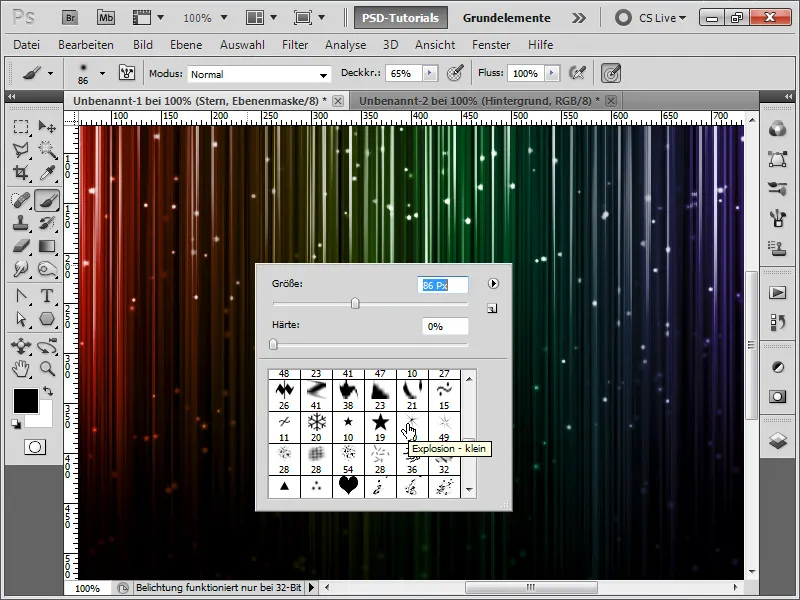Open the Datei menu
800x600 pixels.
point(27,45)
